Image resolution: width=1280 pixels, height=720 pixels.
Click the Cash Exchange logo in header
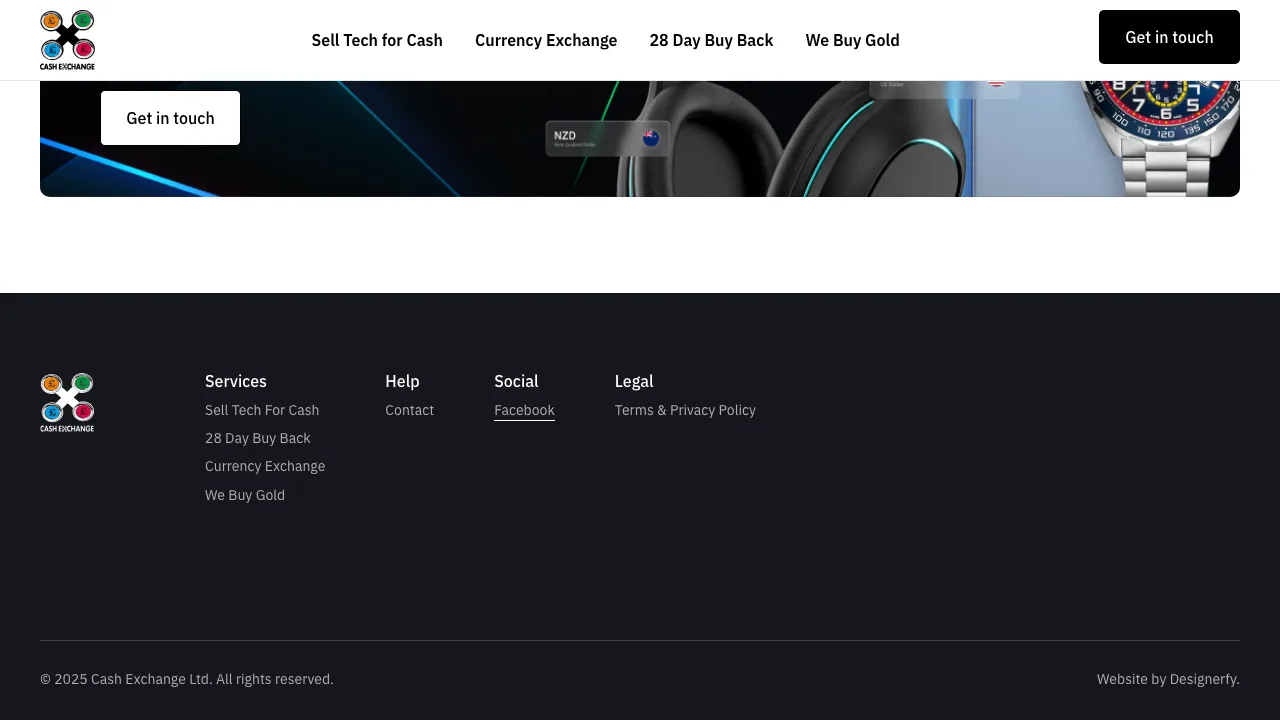tap(67, 40)
